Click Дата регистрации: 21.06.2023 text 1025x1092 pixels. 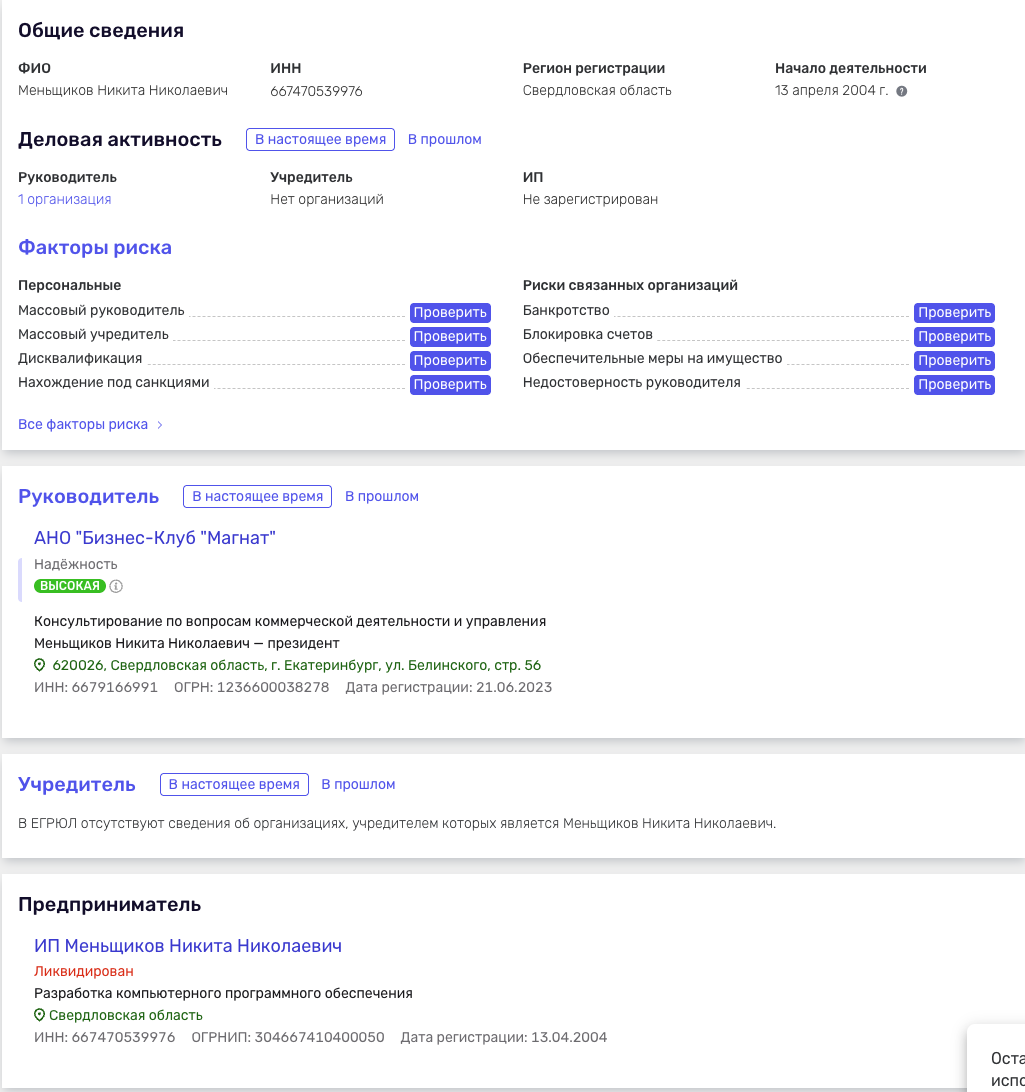[448, 687]
